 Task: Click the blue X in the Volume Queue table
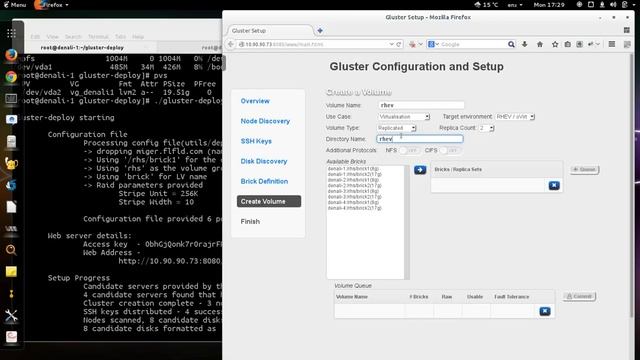point(545,311)
